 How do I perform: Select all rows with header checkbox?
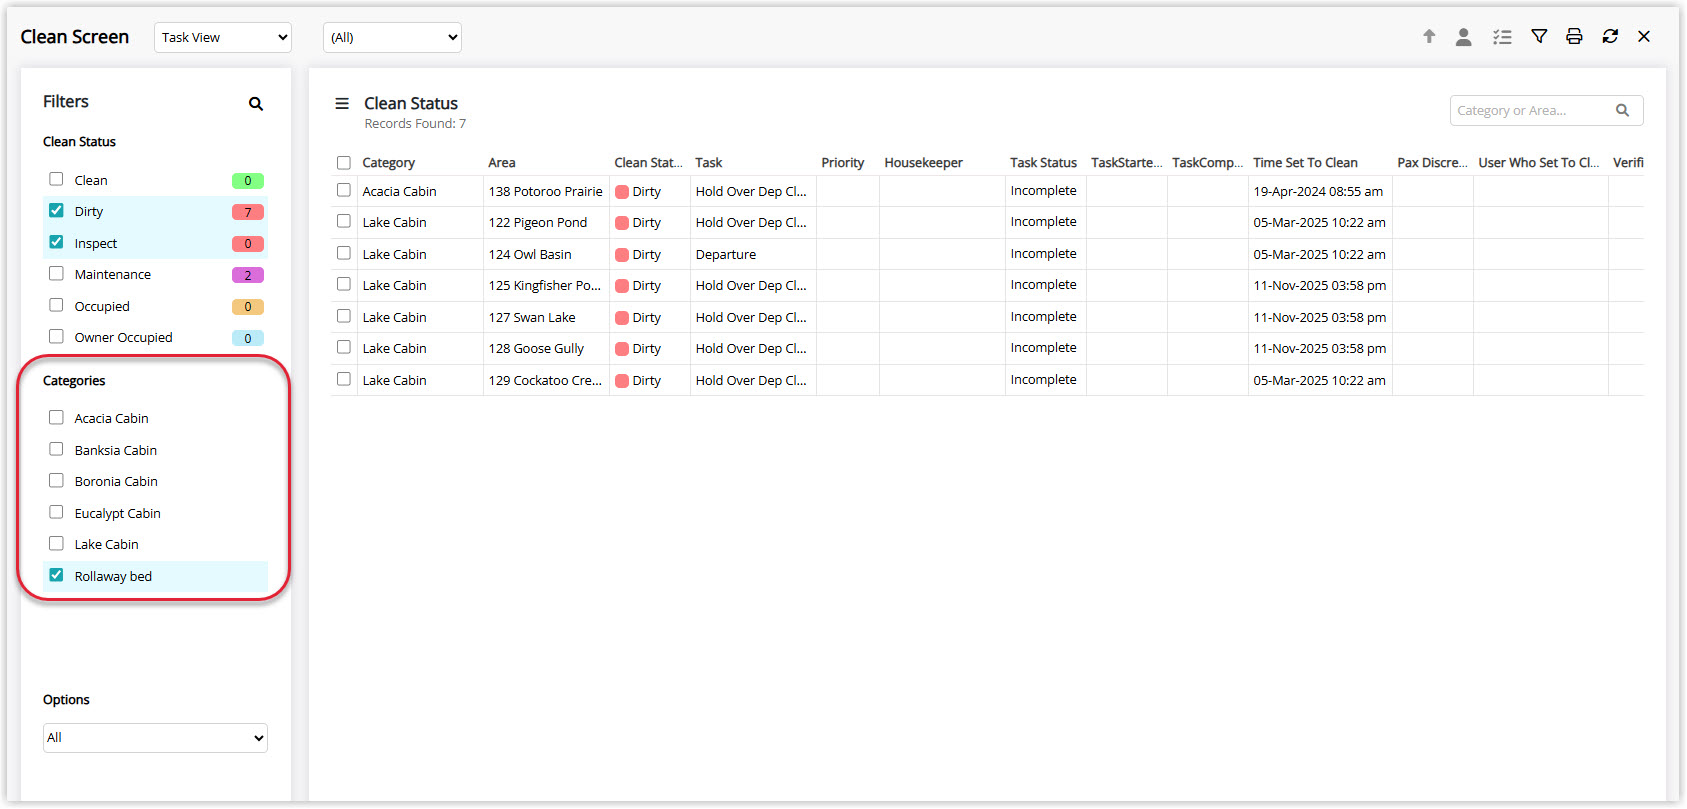click(x=344, y=163)
